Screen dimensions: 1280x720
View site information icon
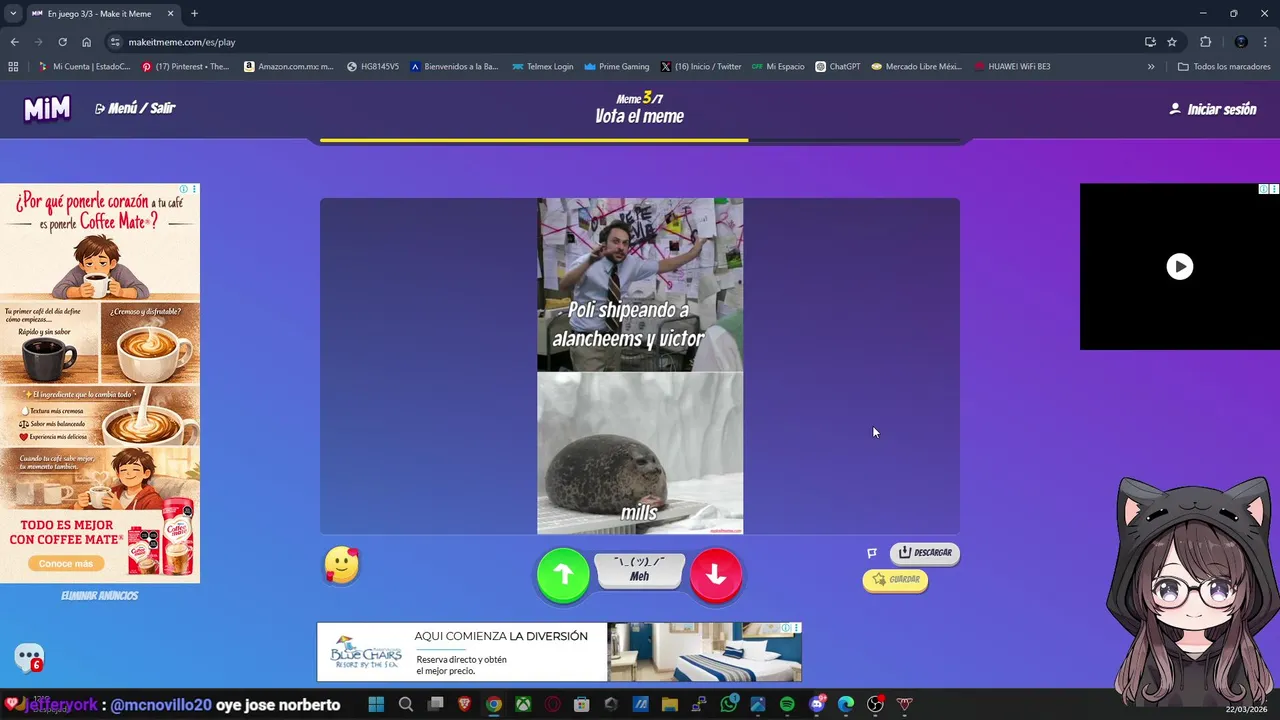tap(115, 42)
